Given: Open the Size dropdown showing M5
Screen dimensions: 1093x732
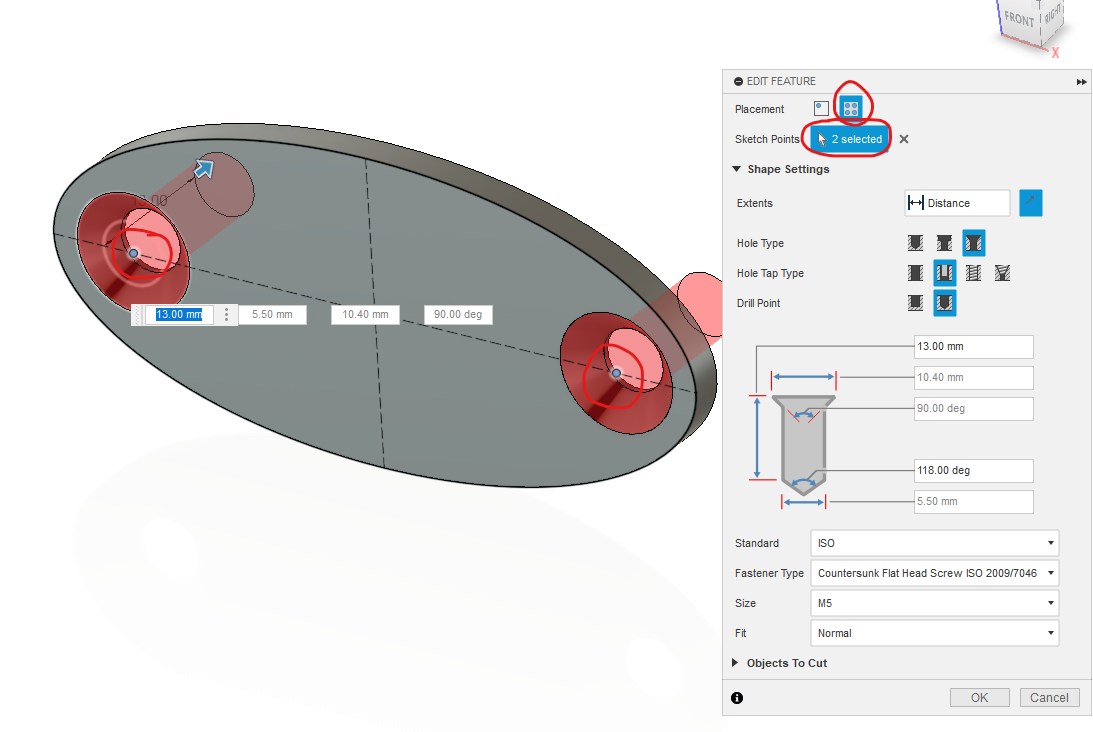Looking at the screenshot, I should point(934,603).
